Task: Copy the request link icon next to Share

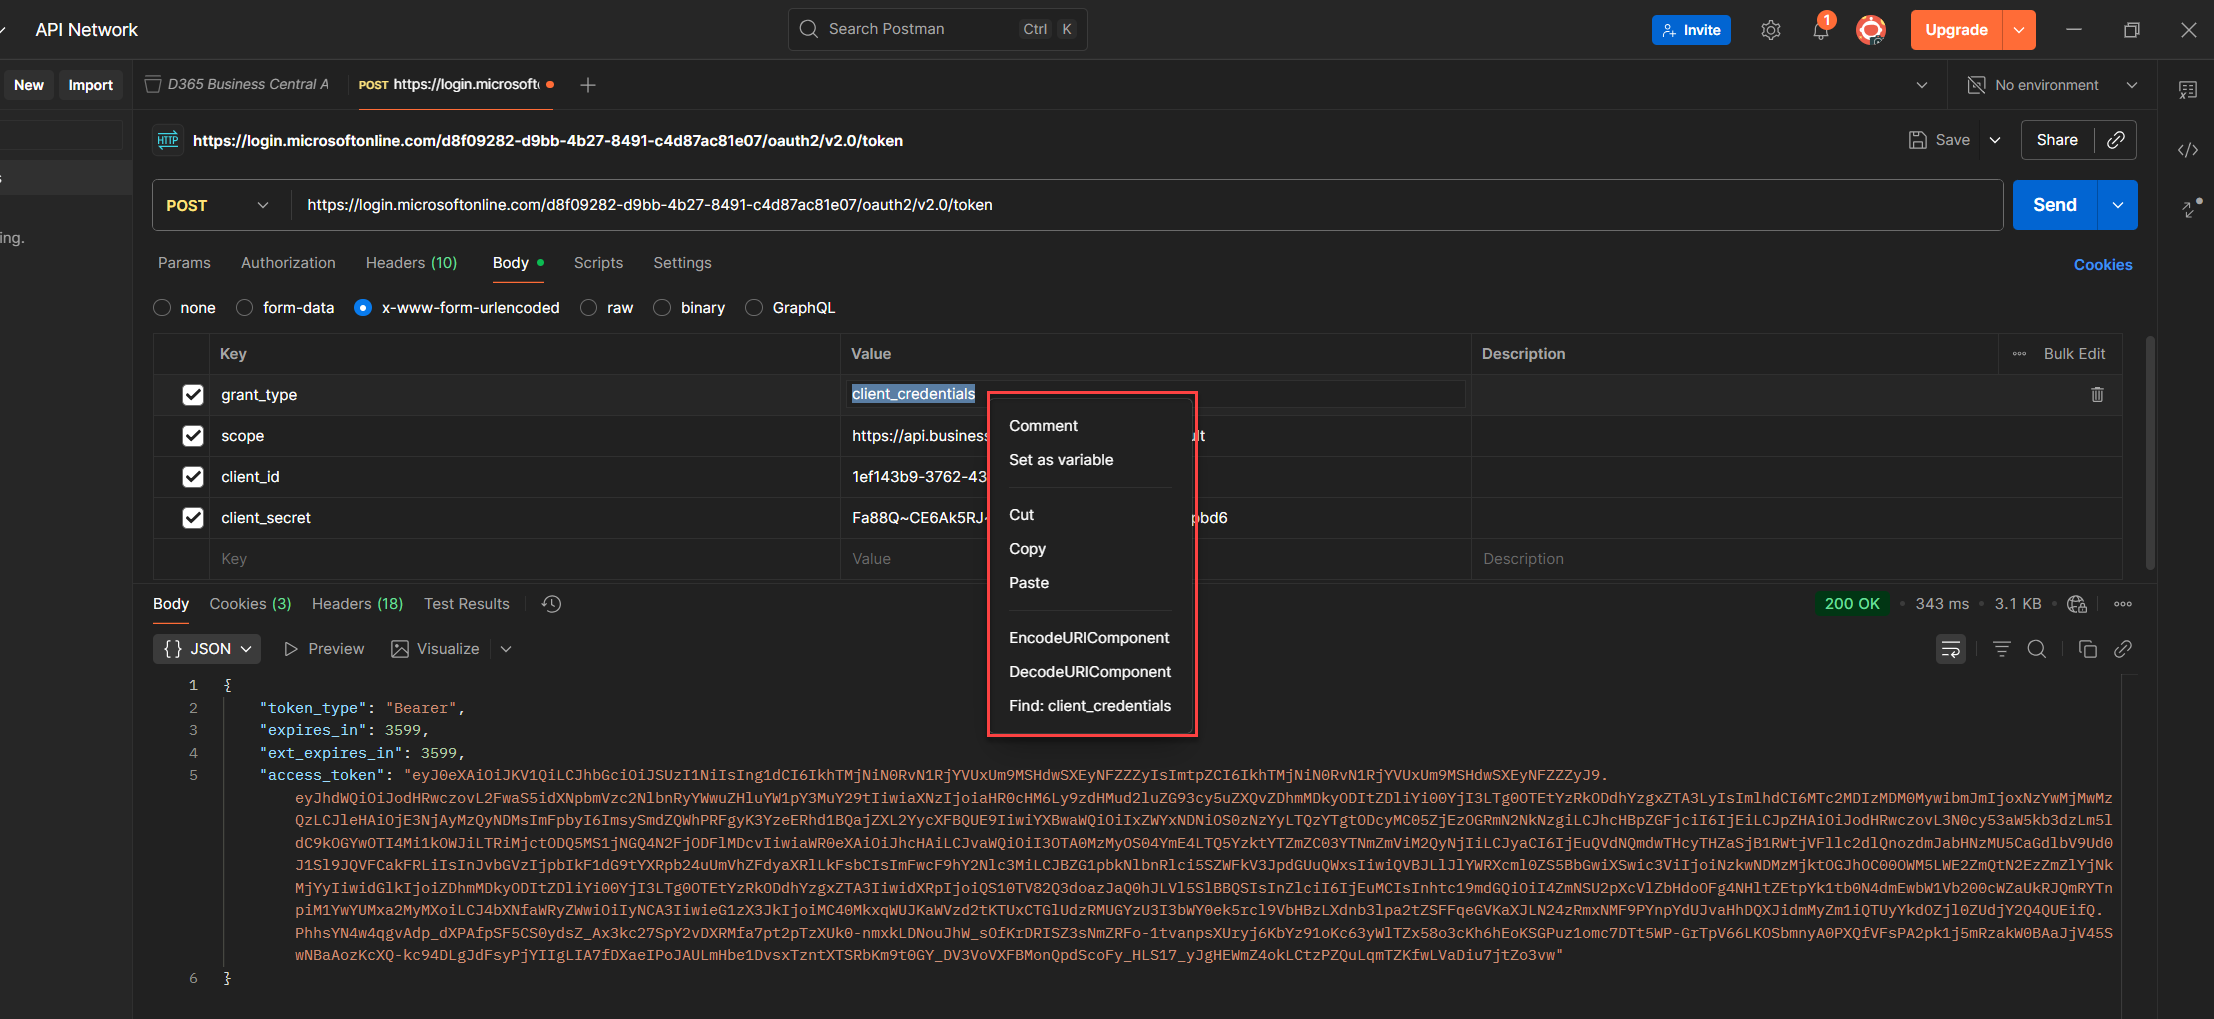Action: [x=2115, y=140]
